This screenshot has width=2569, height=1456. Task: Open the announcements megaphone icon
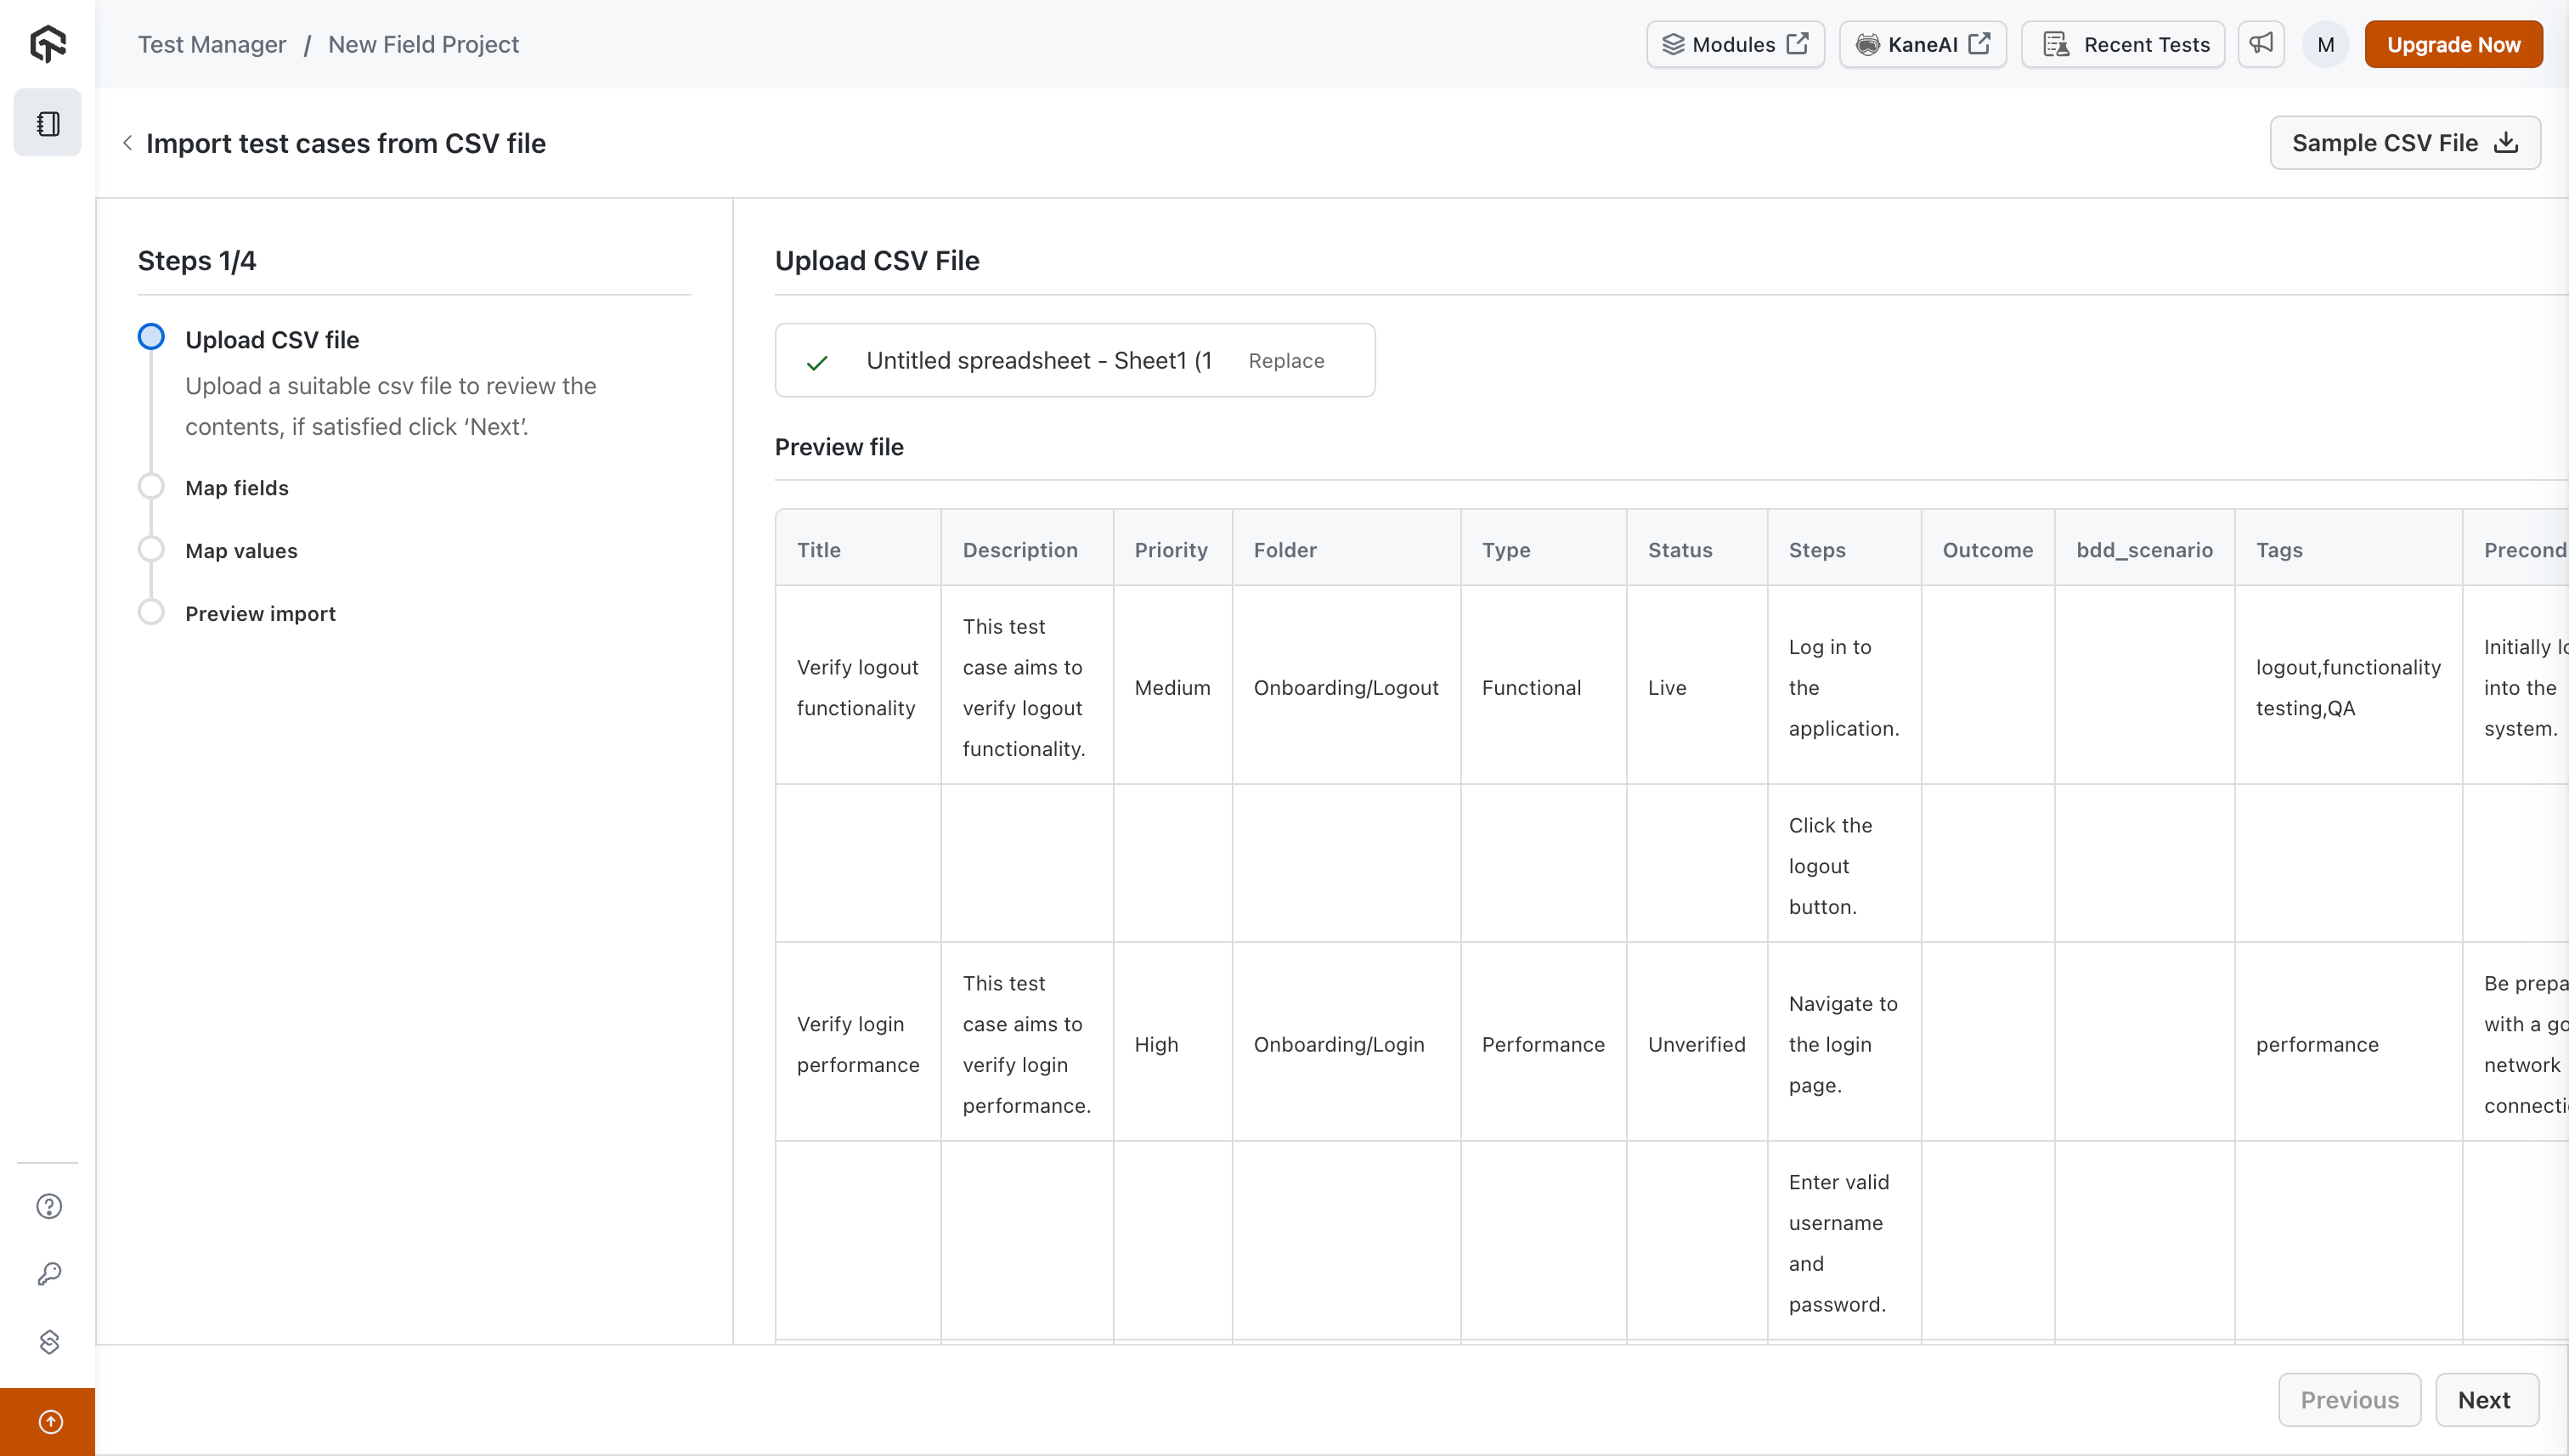(2260, 44)
